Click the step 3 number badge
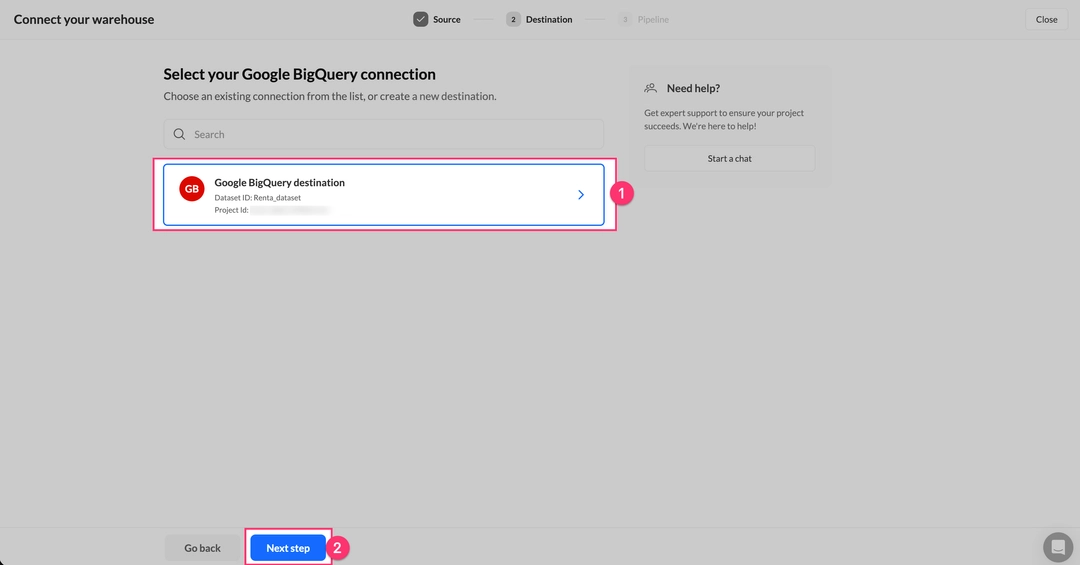 [x=625, y=19]
